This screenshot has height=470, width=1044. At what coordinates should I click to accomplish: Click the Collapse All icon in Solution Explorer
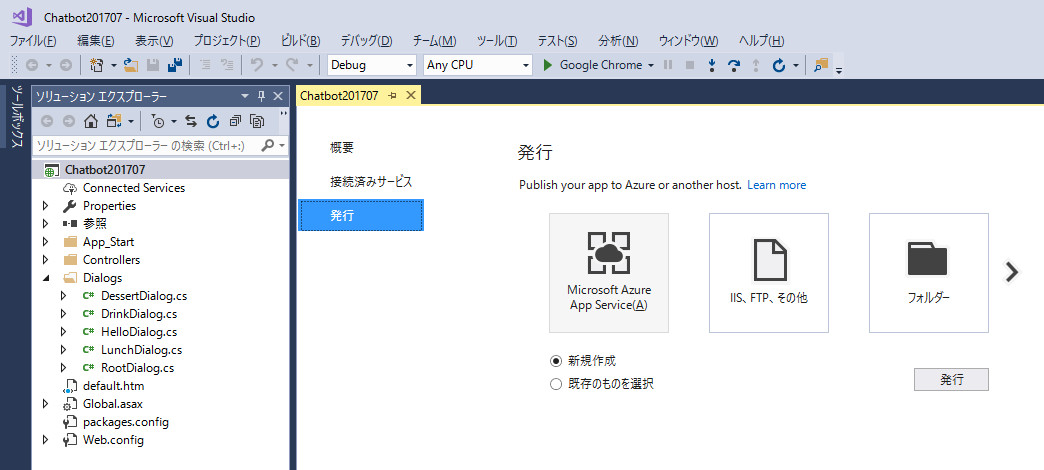[x=234, y=121]
